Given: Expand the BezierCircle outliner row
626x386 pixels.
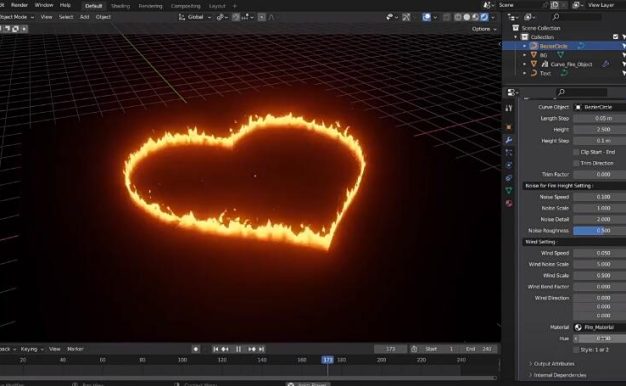Looking at the screenshot, I should coord(525,46).
